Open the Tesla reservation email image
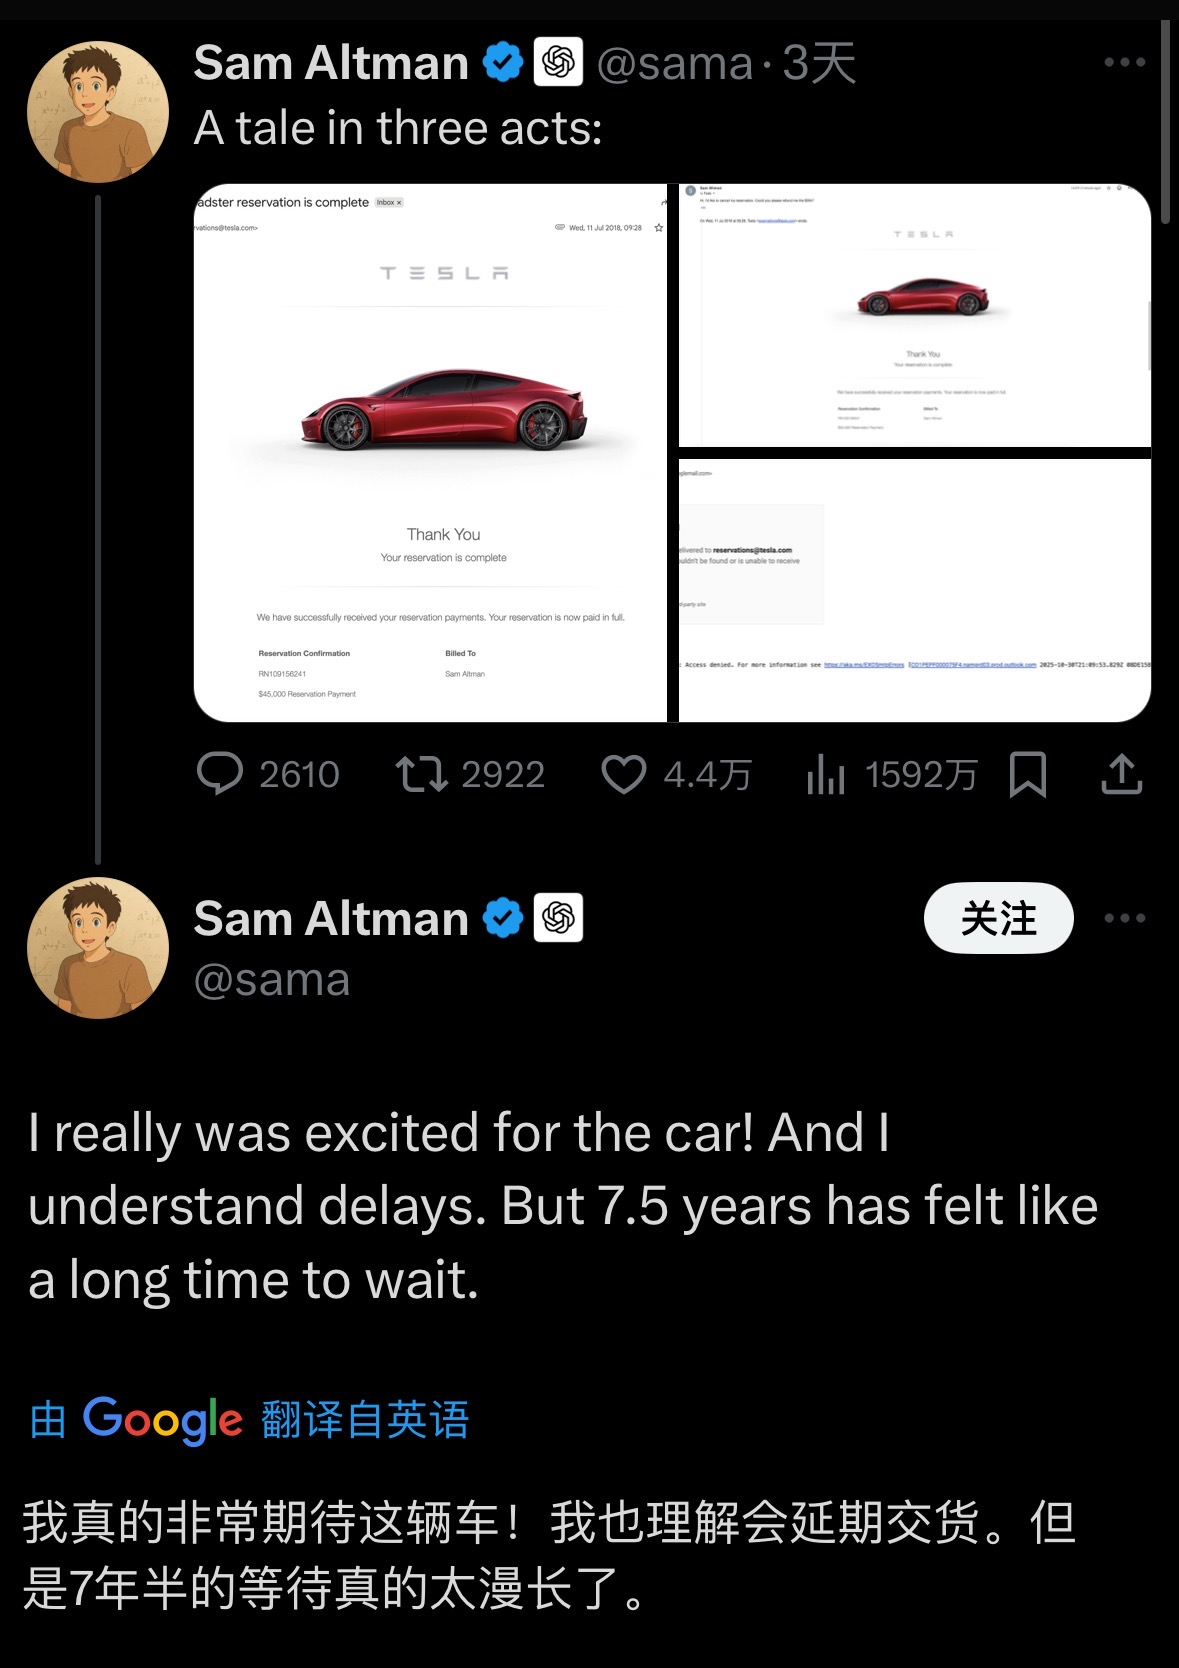This screenshot has height=1668, width=1179. (x=430, y=452)
